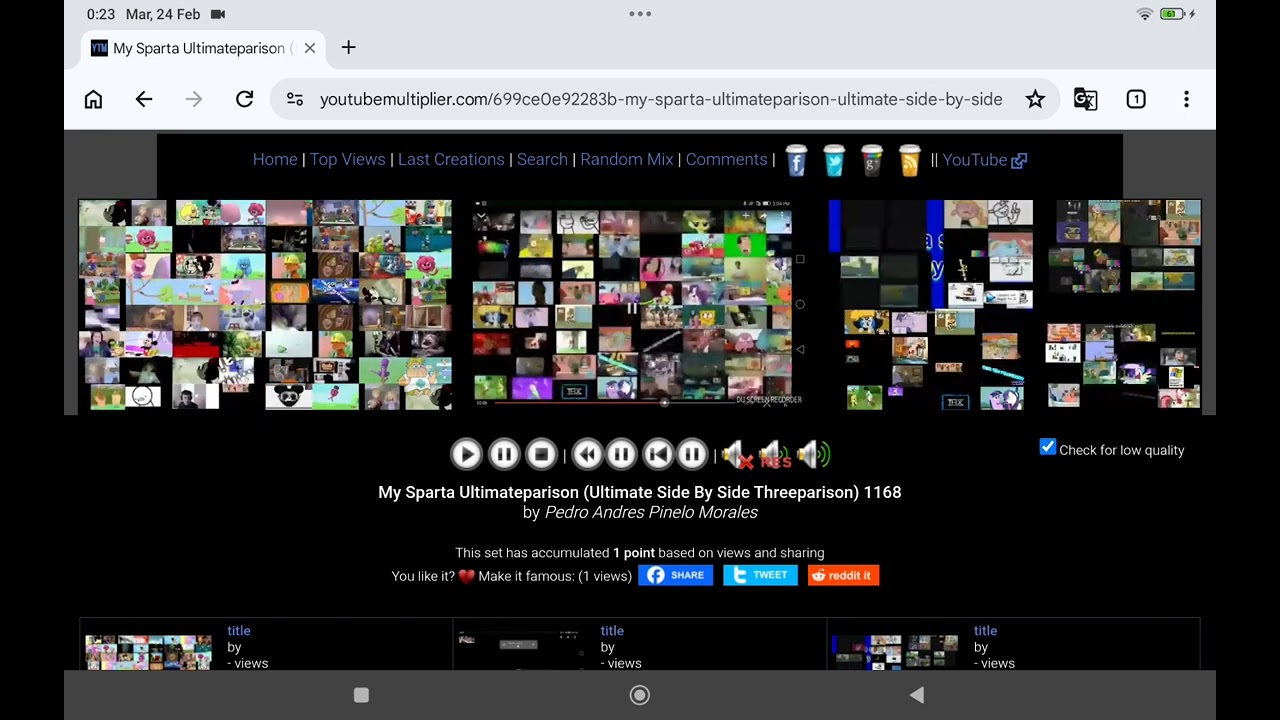This screenshot has width=1280, height=720.
Task: Click the third video collage player
Action: click(x=1015, y=305)
